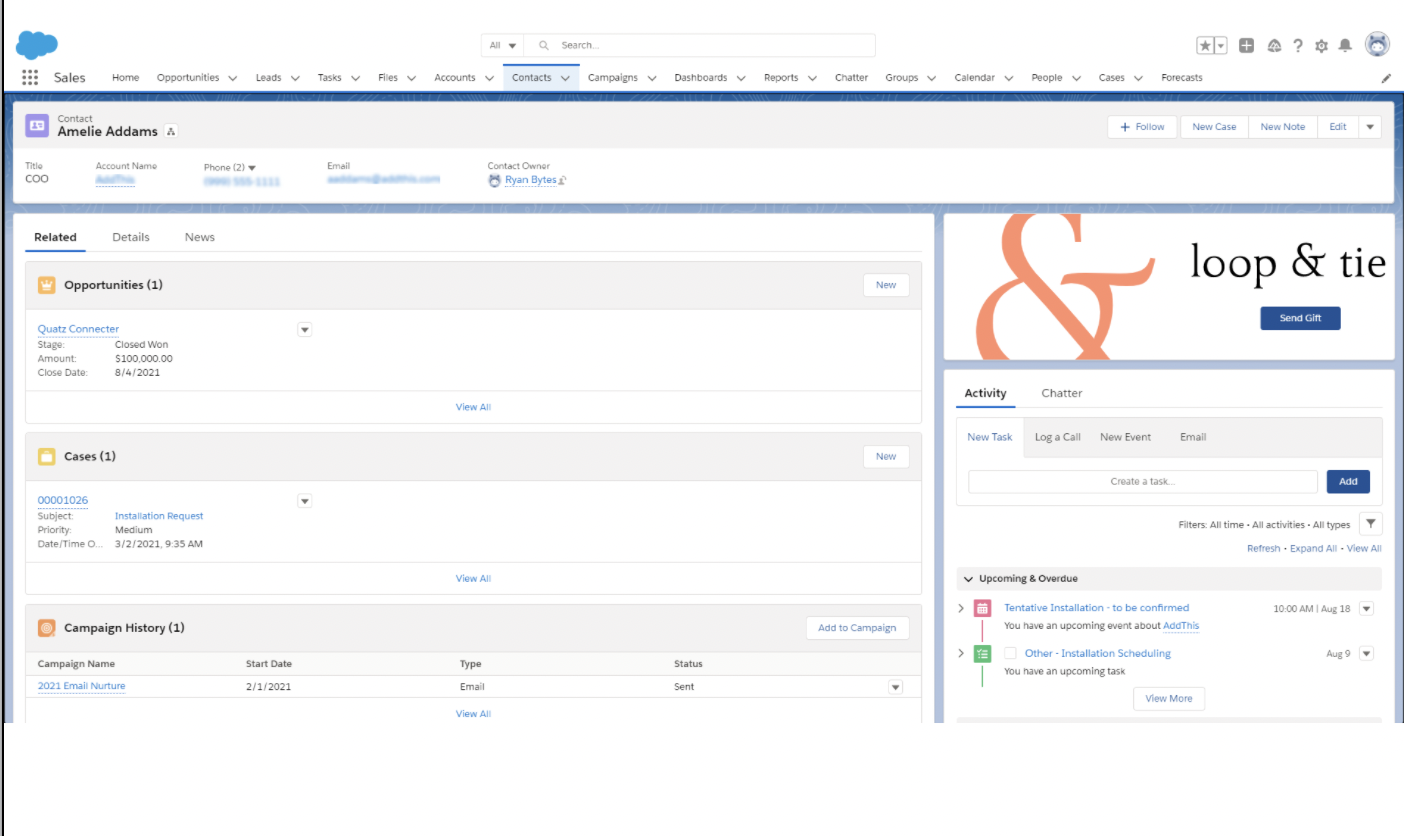Check the Other - Installation Scheduling task checkbox
This screenshot has width=1404, height=836.
[x=1010, y=654]
